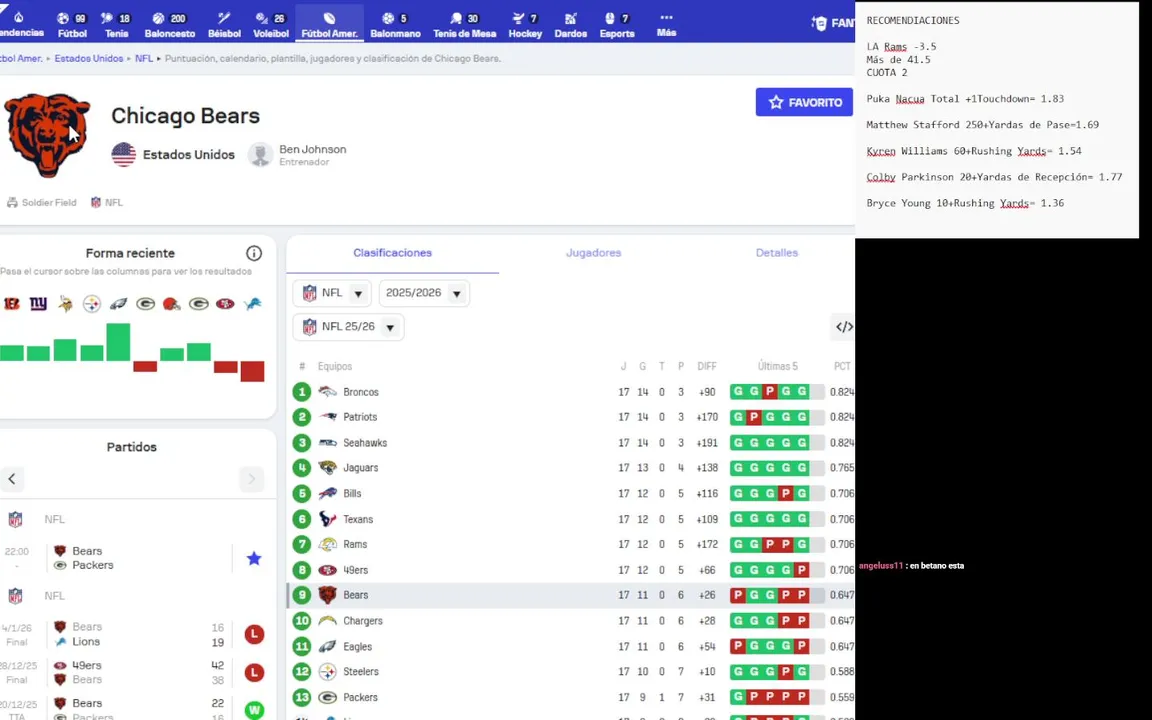Open the Tenis sport category
Screen dimensions: 1152x720
(116, 25)
